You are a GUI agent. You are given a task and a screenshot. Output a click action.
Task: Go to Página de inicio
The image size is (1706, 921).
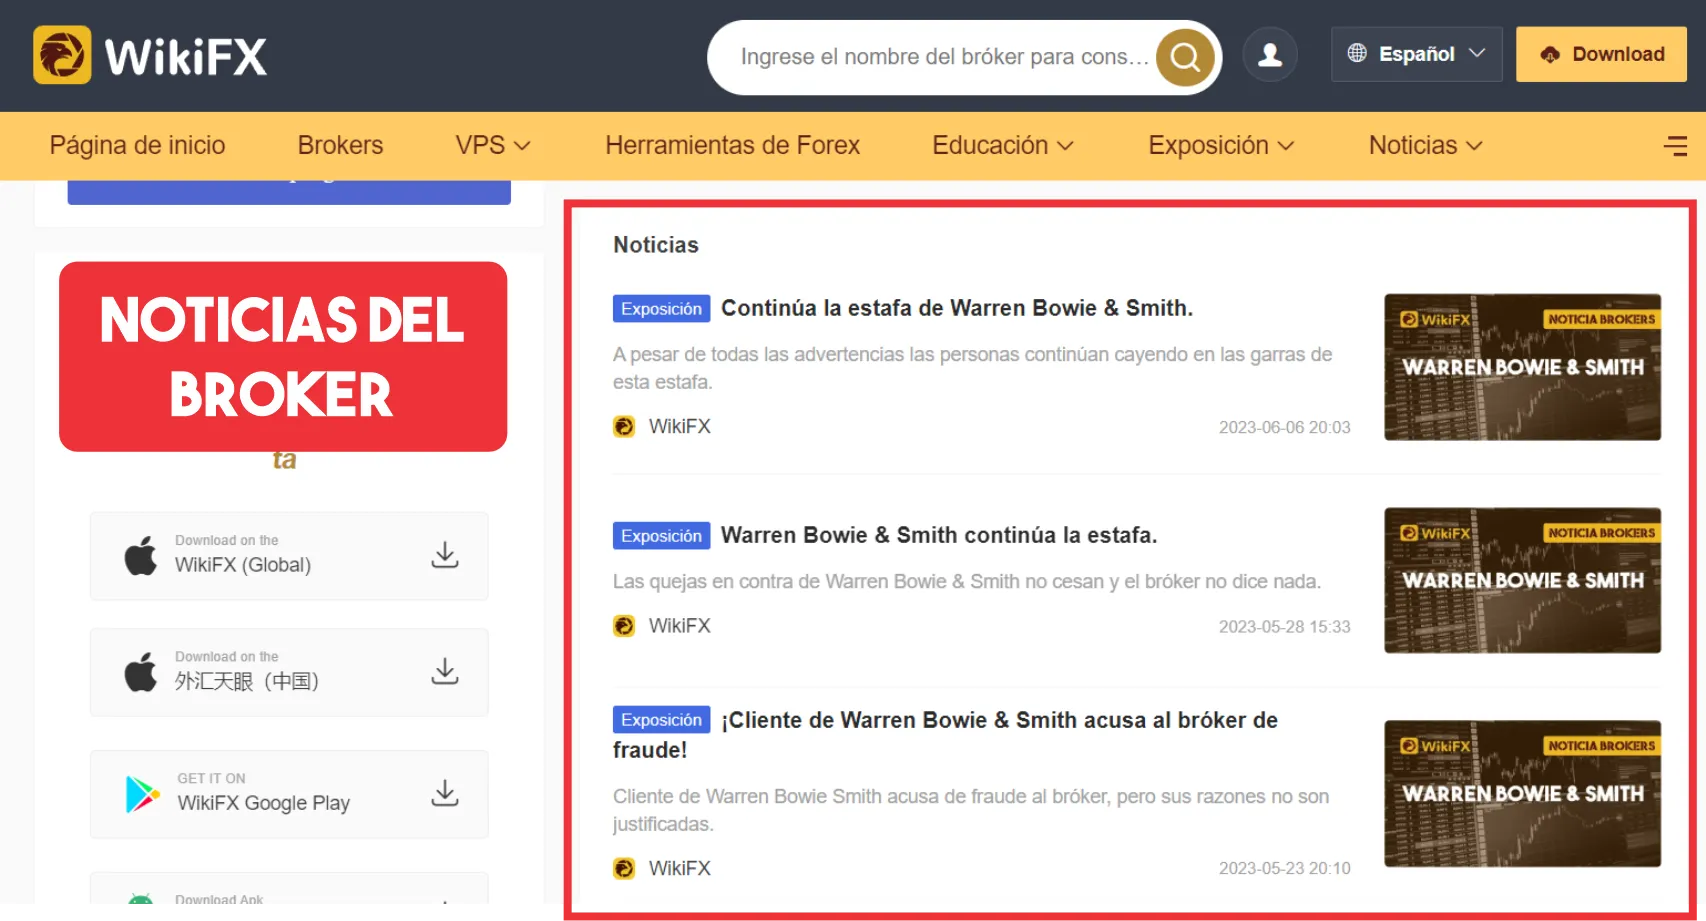point(137,146)
